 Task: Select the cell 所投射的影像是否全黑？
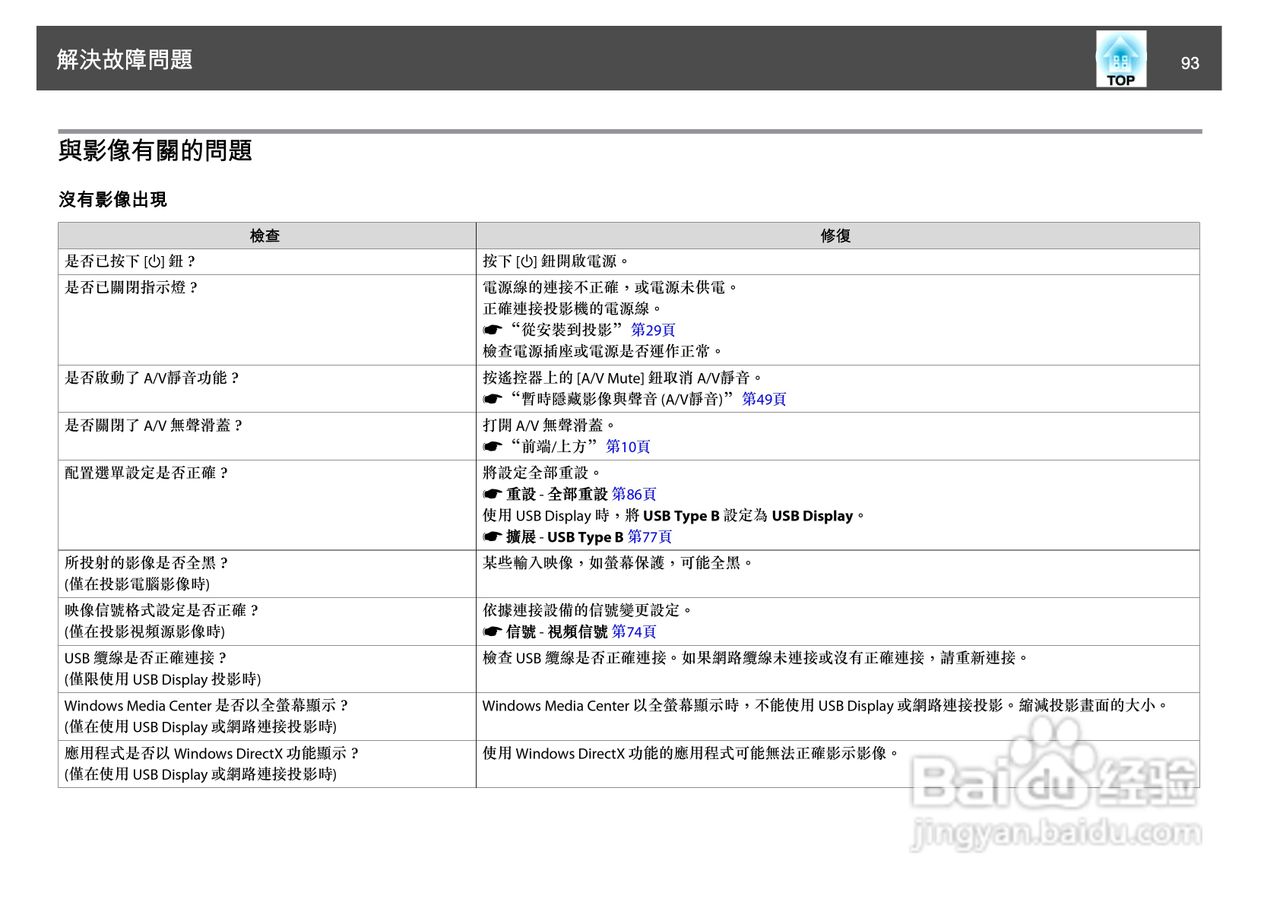tap(266, 574)
